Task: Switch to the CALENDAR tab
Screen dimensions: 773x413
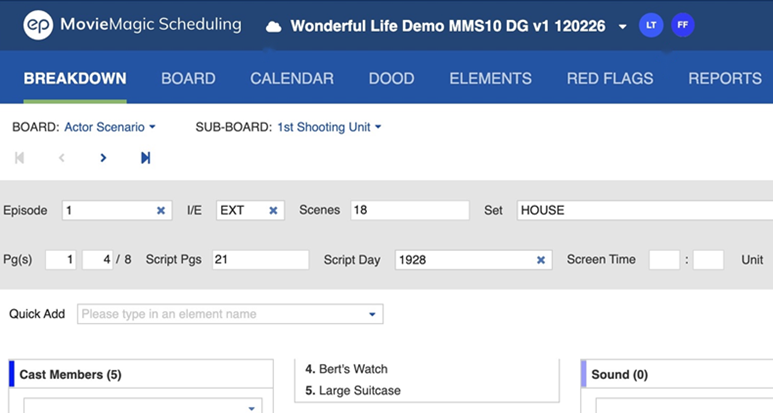Action: point(292,78)
